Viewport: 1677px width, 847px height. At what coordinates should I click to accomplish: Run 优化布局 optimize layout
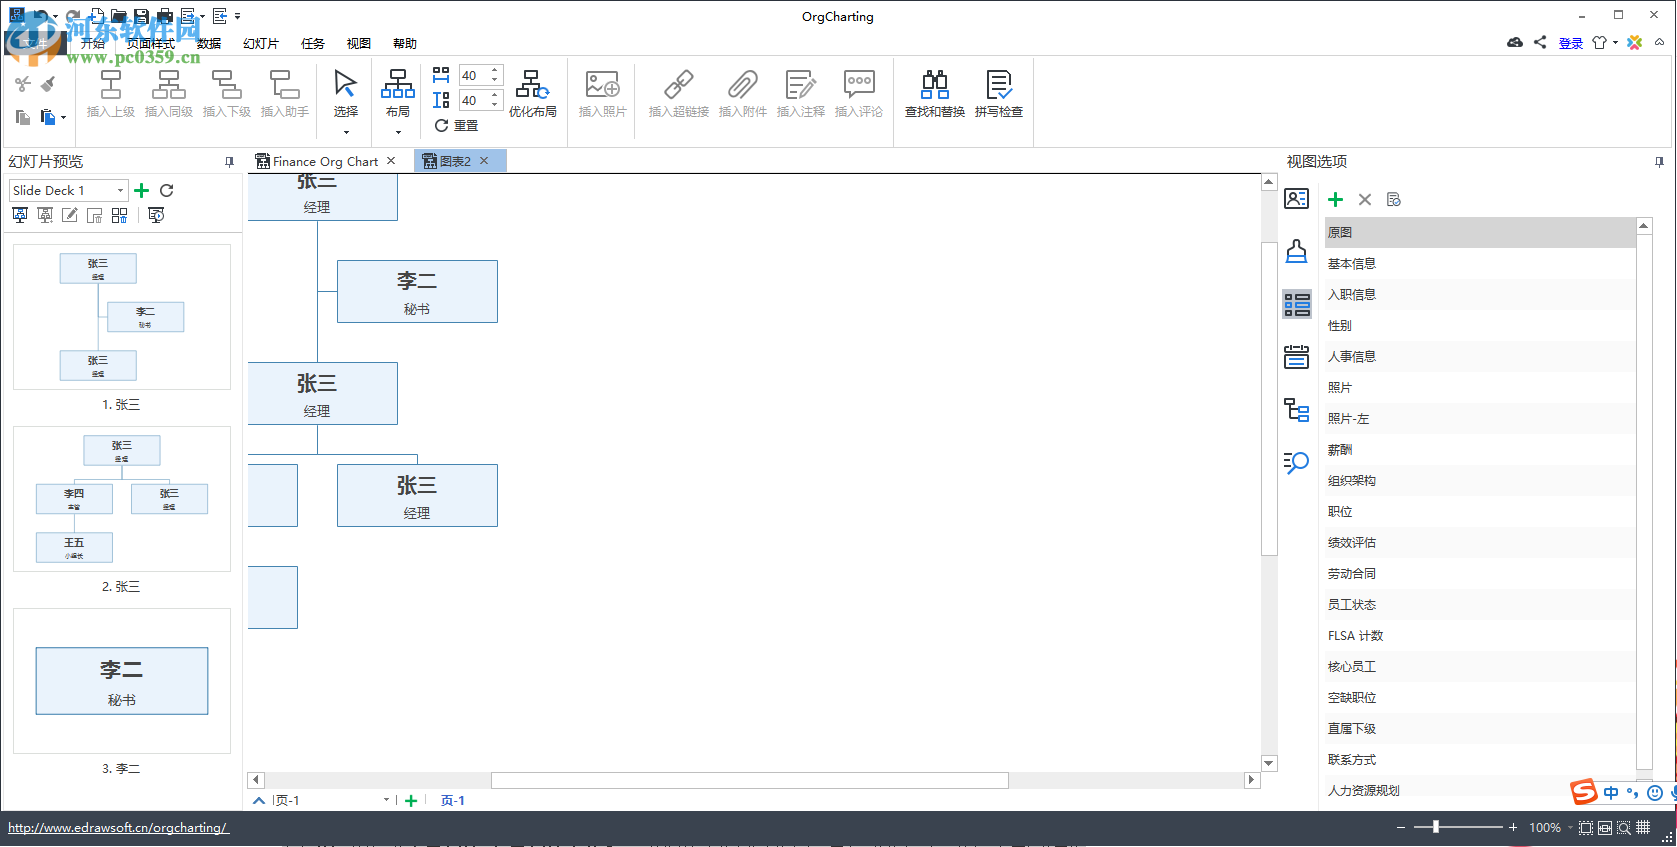tap(533, 94)
